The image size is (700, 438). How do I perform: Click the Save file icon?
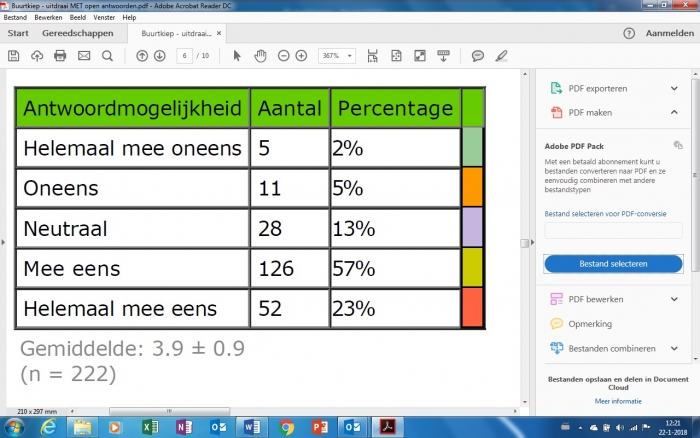pos(13,55)
